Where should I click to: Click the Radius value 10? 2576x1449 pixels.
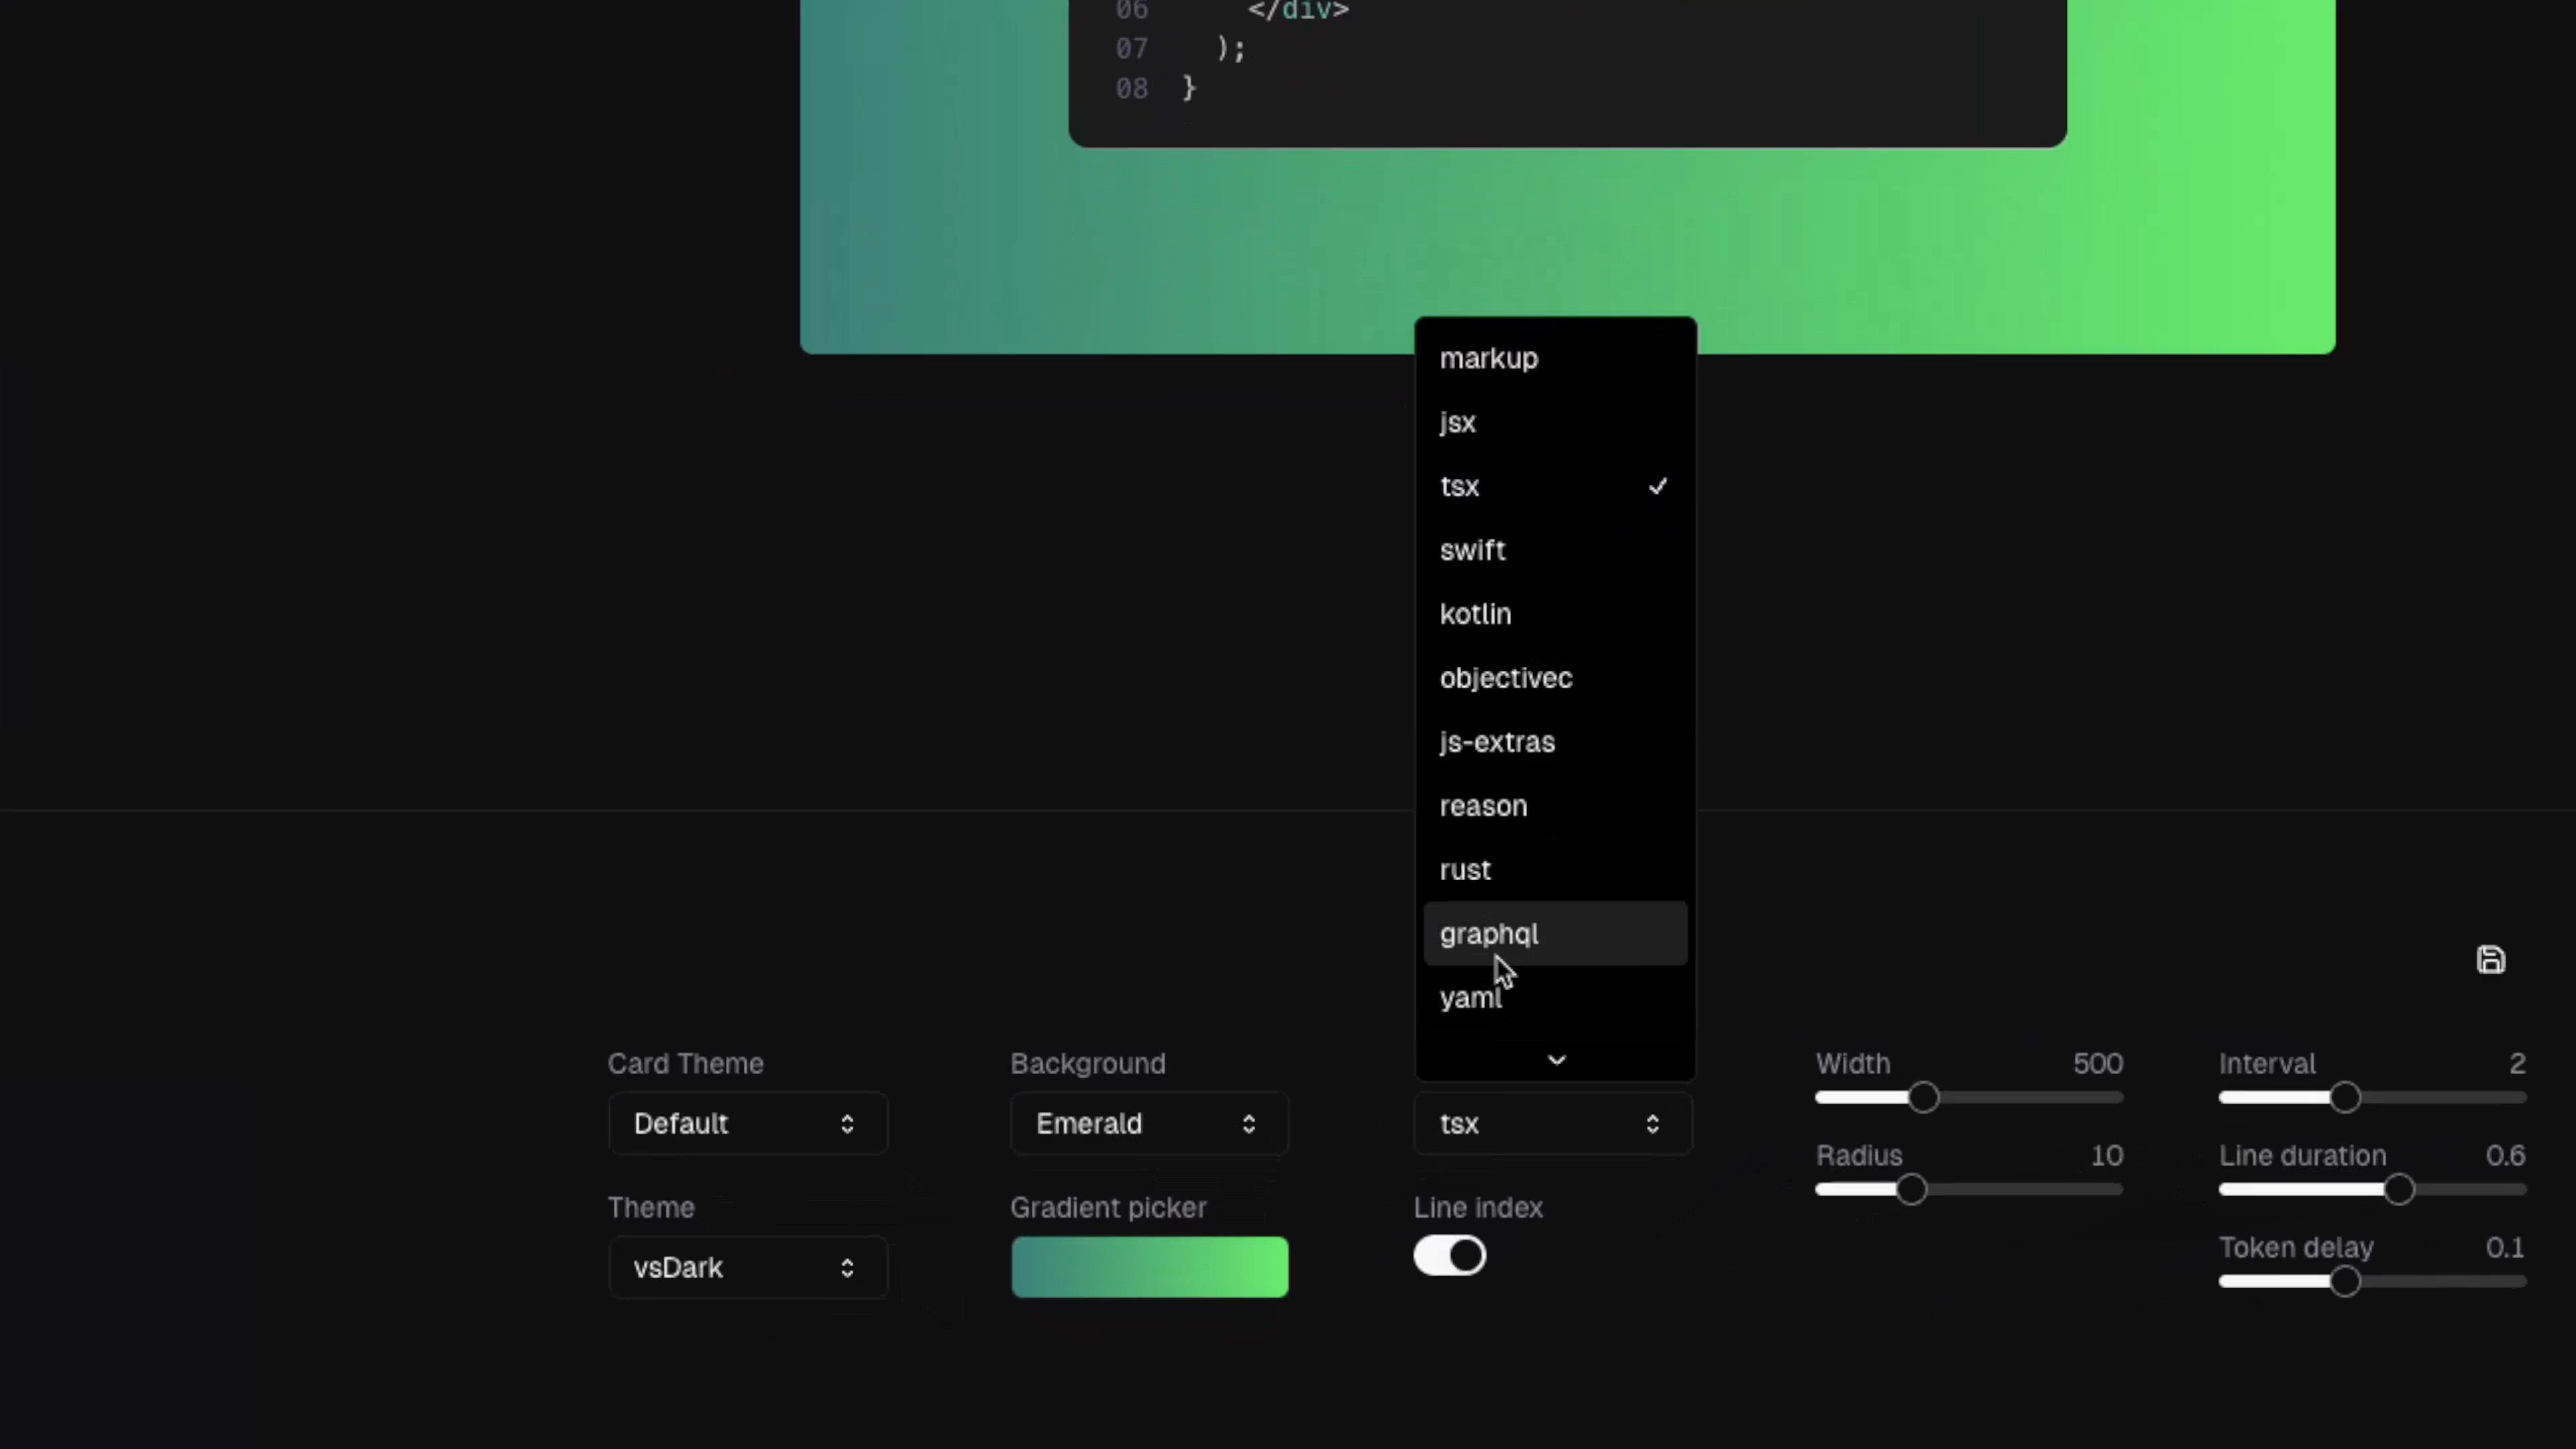(x=2106, y=1155)
